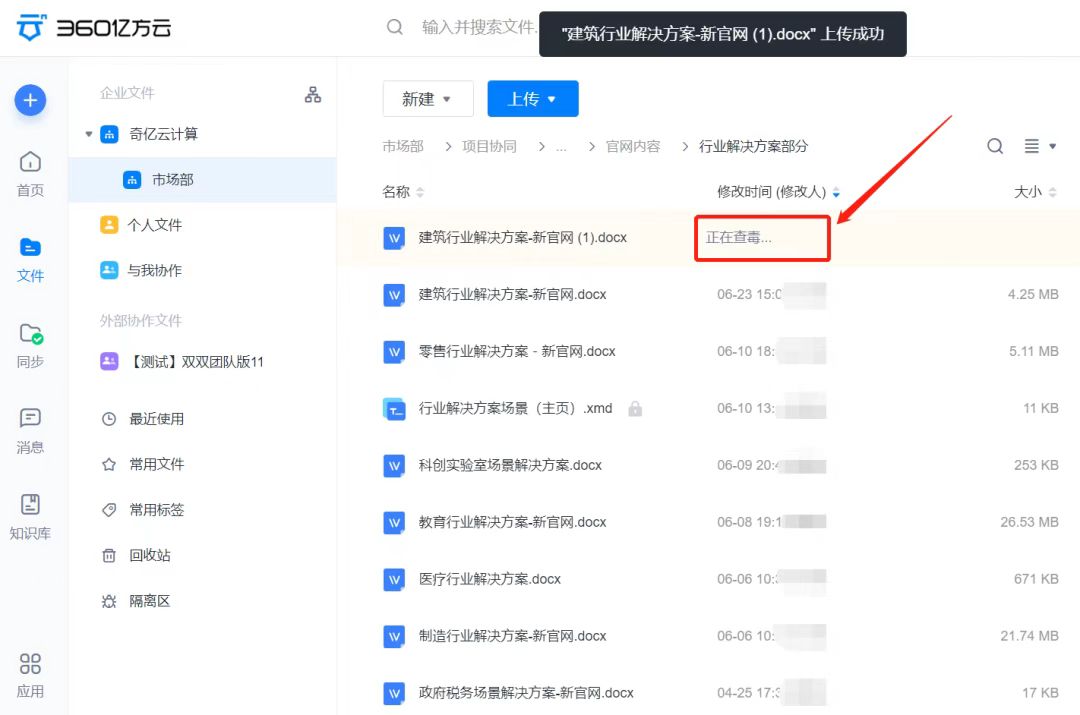Viewport: 1080px width, 715px height.
Task: Open the 上传 button's dropdown arrow
Action: [552, 99]
